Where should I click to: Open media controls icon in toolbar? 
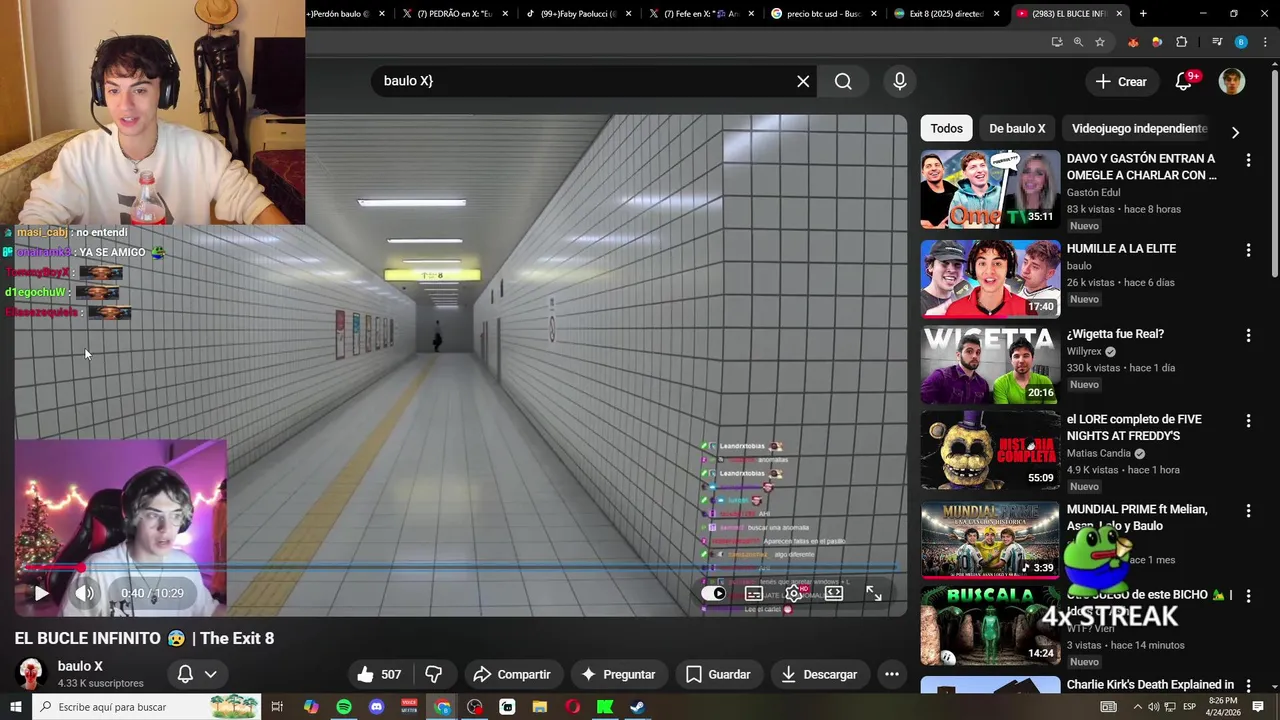1217,42
